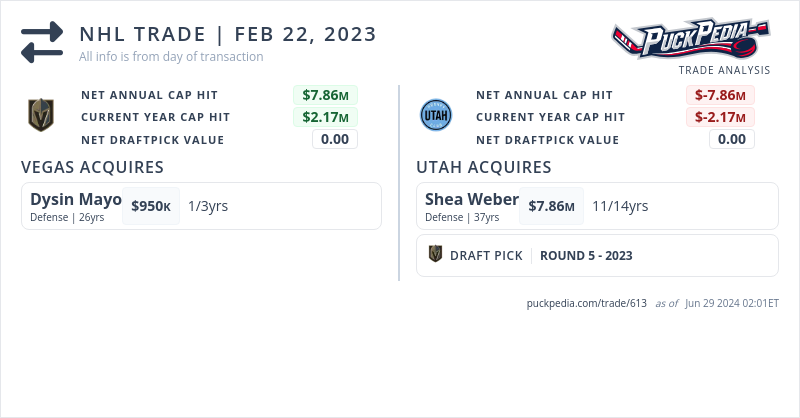Click the Trade Analysis label
Viewport: 800px width, 418px height.
(x=724, y=70)
